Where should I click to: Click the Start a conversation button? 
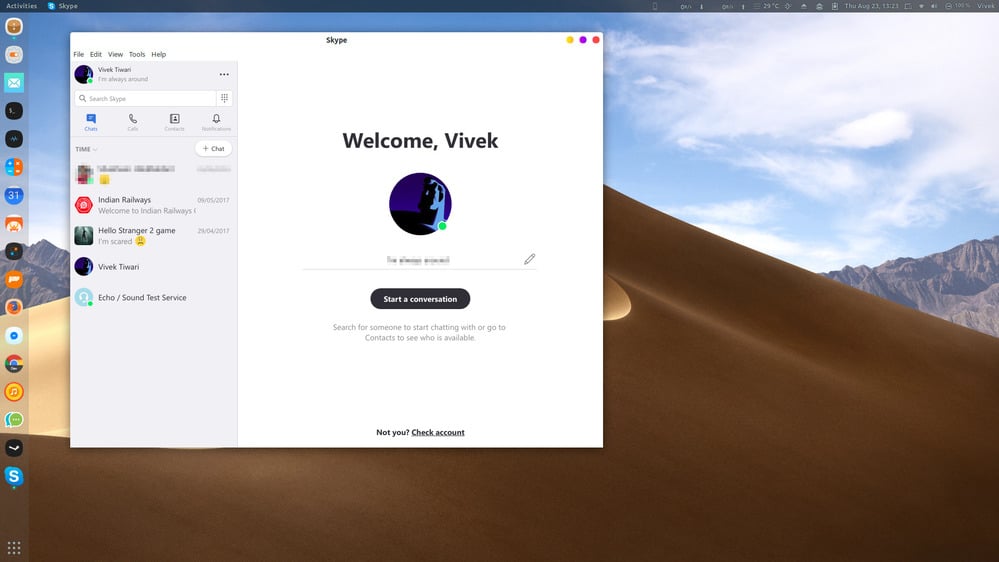point(420,299)
